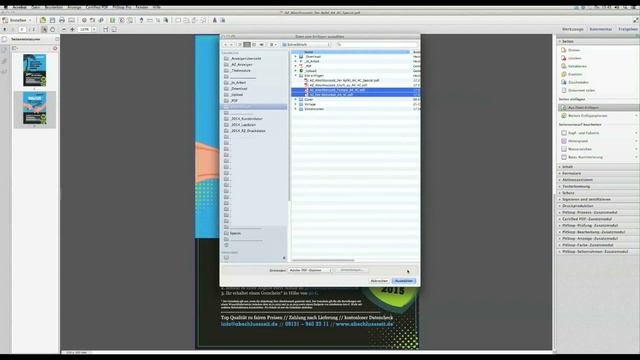Click the search field in the file dialog

(377, 44)
